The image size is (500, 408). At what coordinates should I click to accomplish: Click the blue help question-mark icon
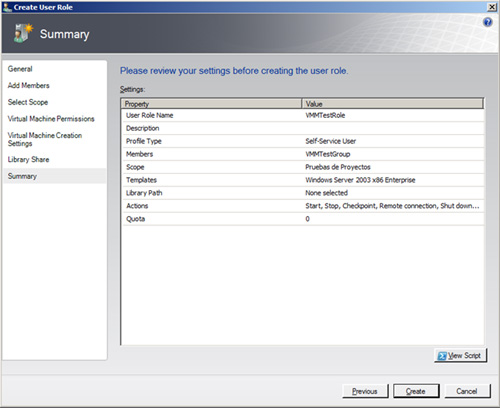tap(488, 22)
